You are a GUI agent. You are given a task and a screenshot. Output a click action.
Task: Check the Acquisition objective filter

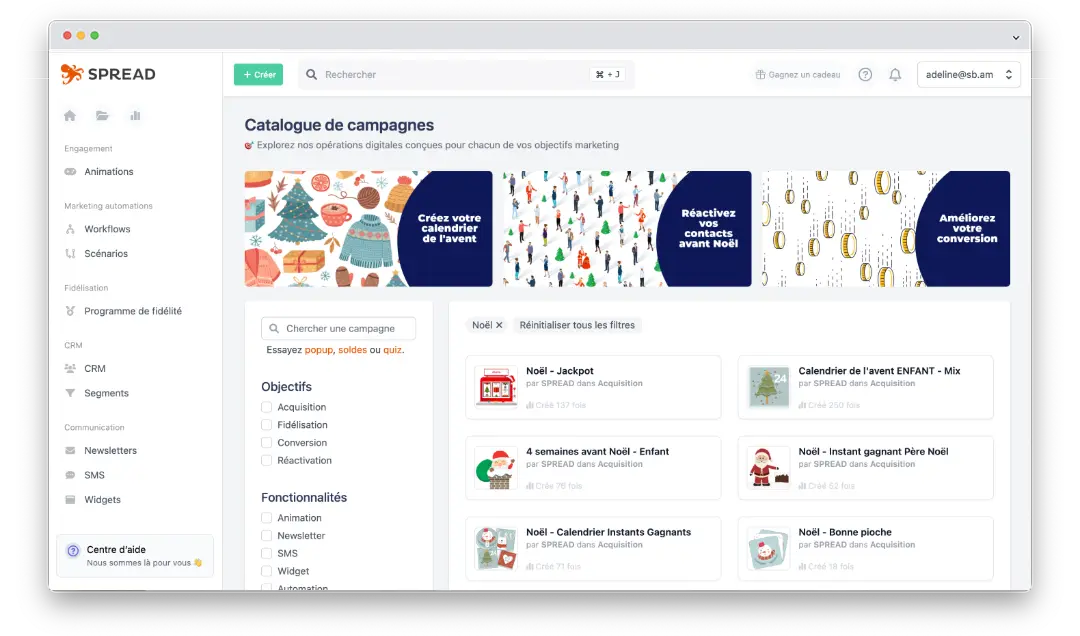coord(266,407)
